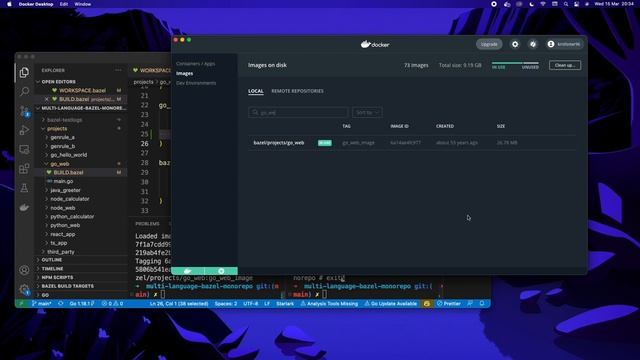Click errors and warnings count in status bar
The height and width of the screenshot is (360, 640).
[x=112, y=304]
